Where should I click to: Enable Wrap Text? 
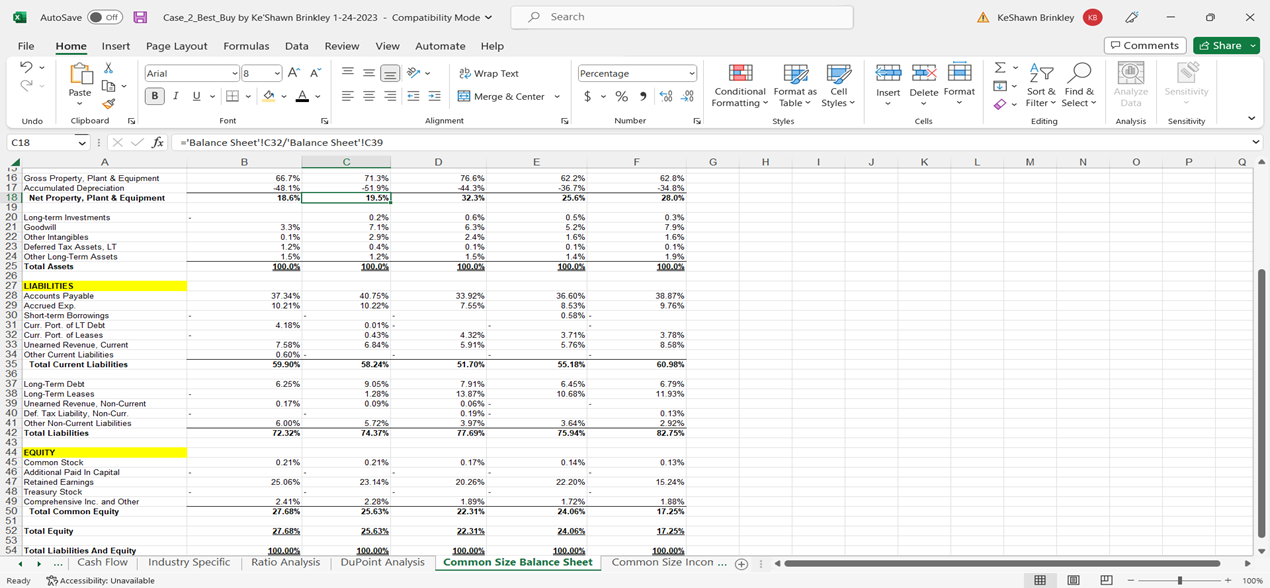pos(488,73)
